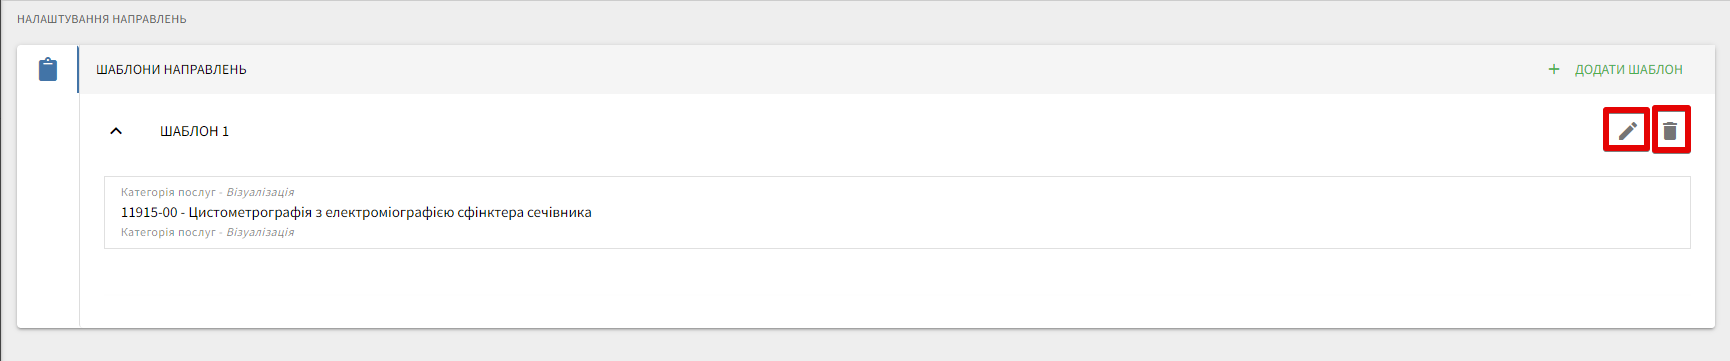1730x361 pixels.
Task: Click the word електроміографією in the service name
Action: (389, 212)
